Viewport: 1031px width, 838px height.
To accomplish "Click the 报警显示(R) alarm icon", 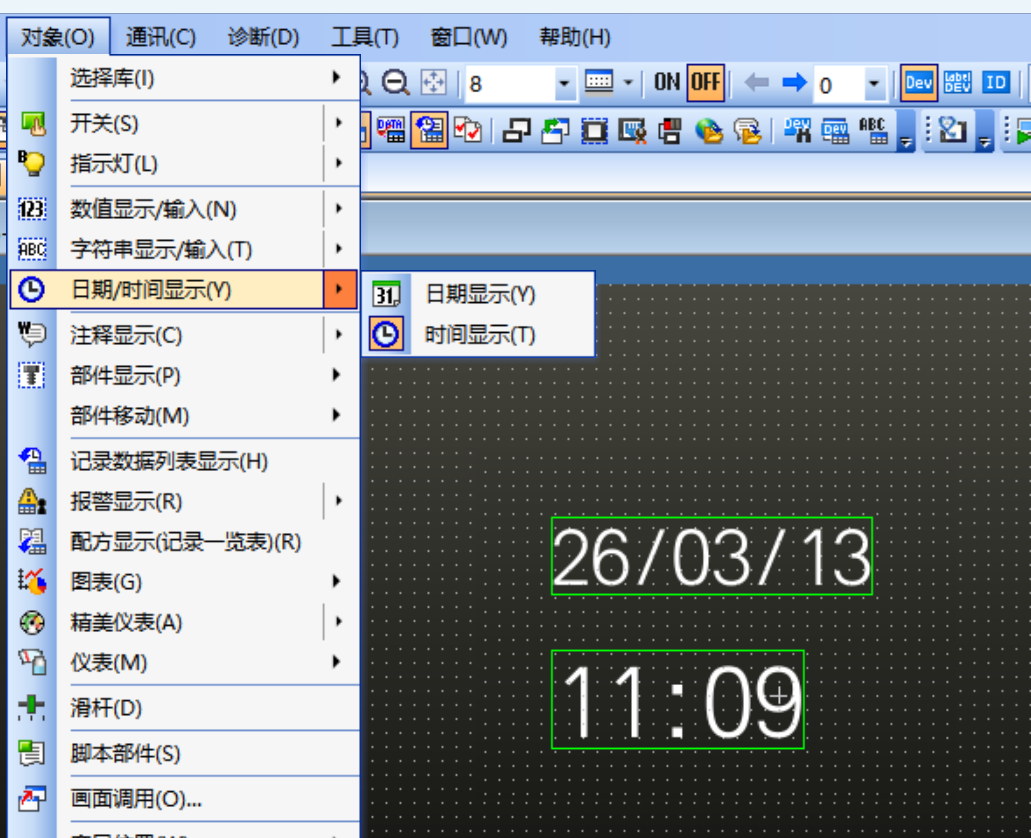I will click(32, 501).
